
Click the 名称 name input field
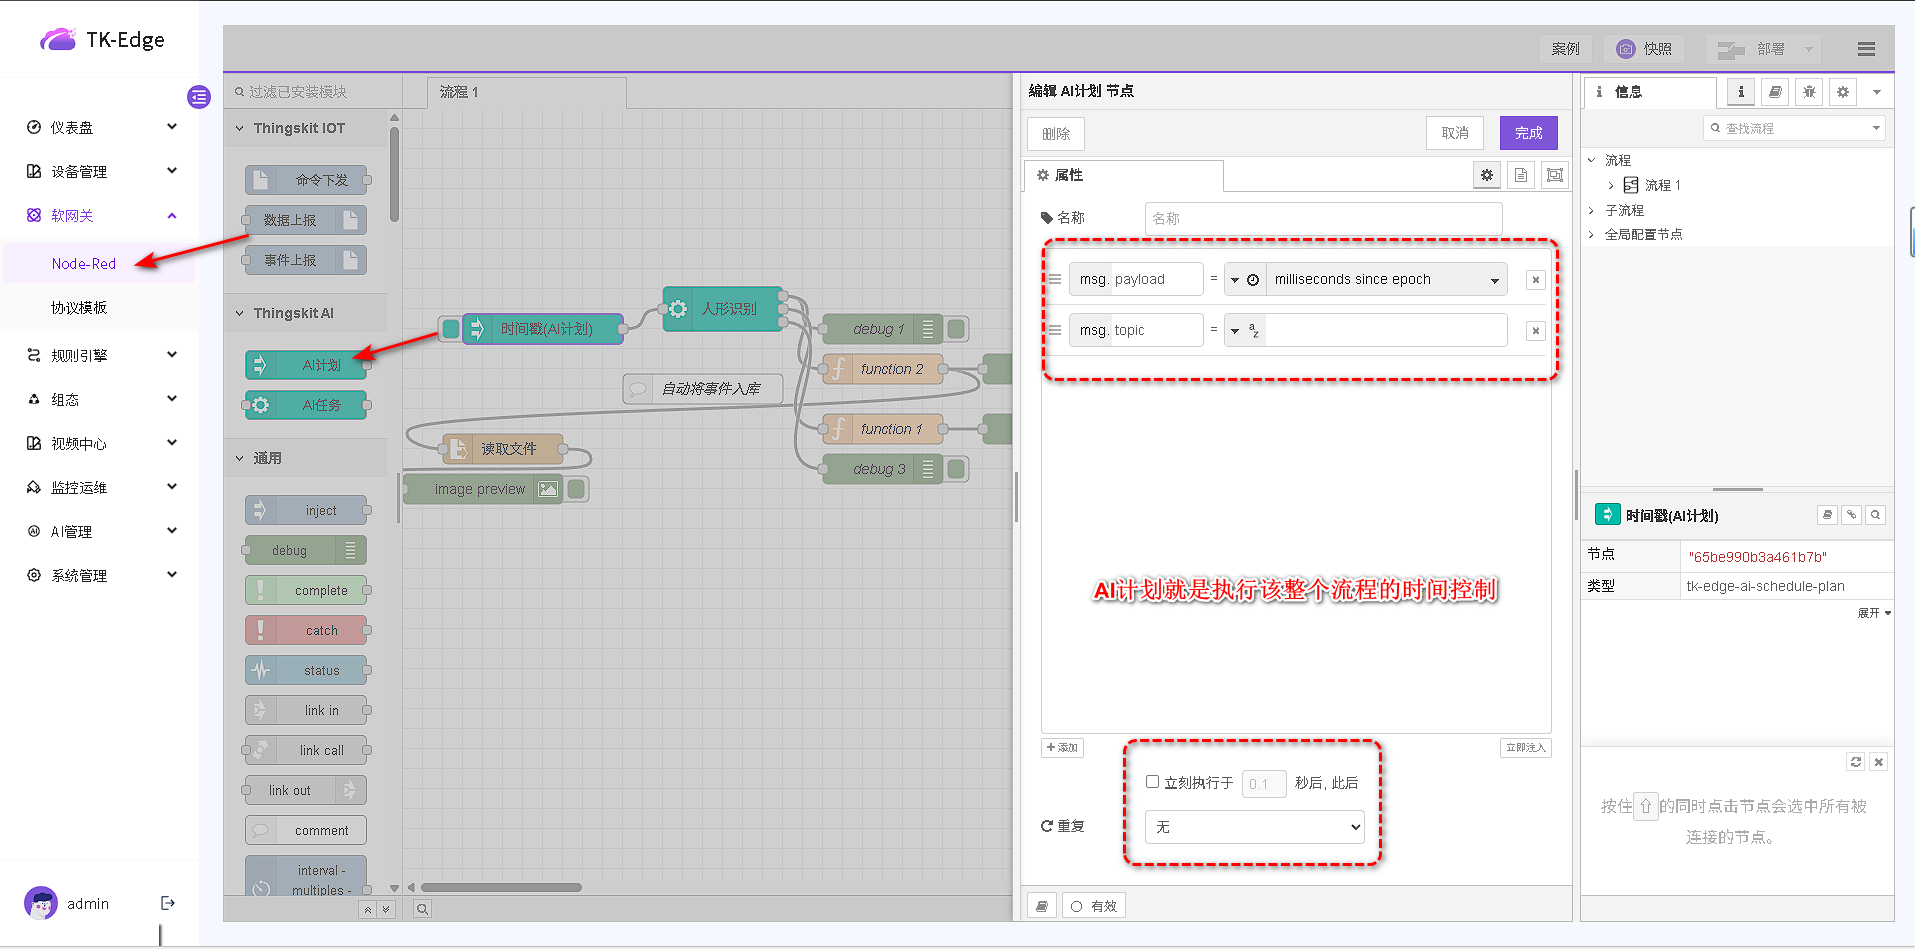pyautogui.click(x=1323, y=218)
